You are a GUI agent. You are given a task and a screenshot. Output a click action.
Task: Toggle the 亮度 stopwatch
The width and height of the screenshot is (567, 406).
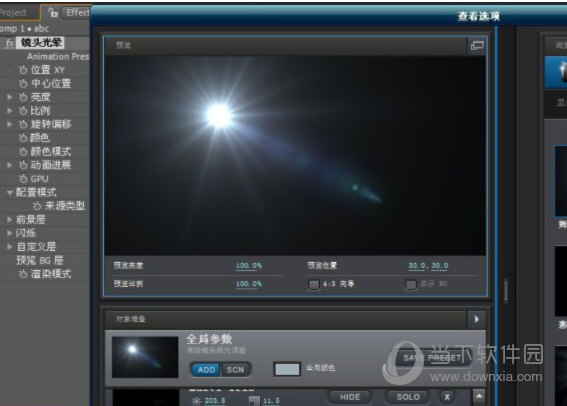point(23,97)
